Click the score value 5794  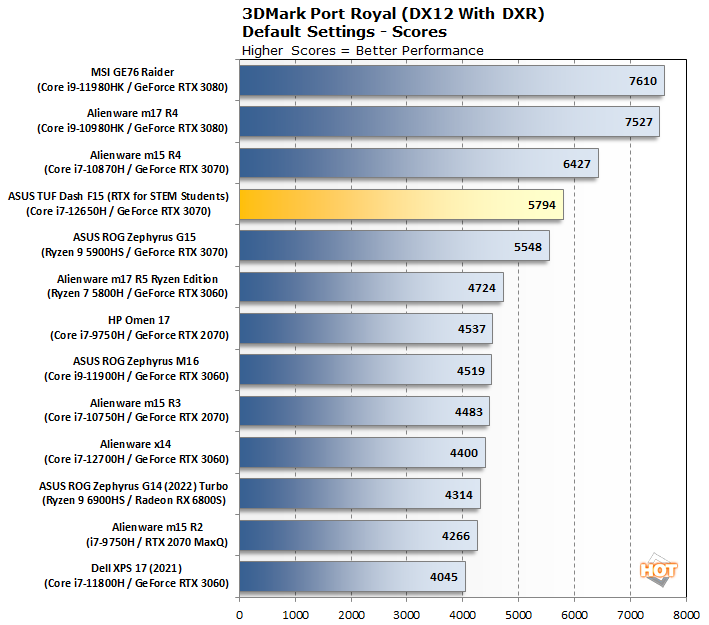542,205
